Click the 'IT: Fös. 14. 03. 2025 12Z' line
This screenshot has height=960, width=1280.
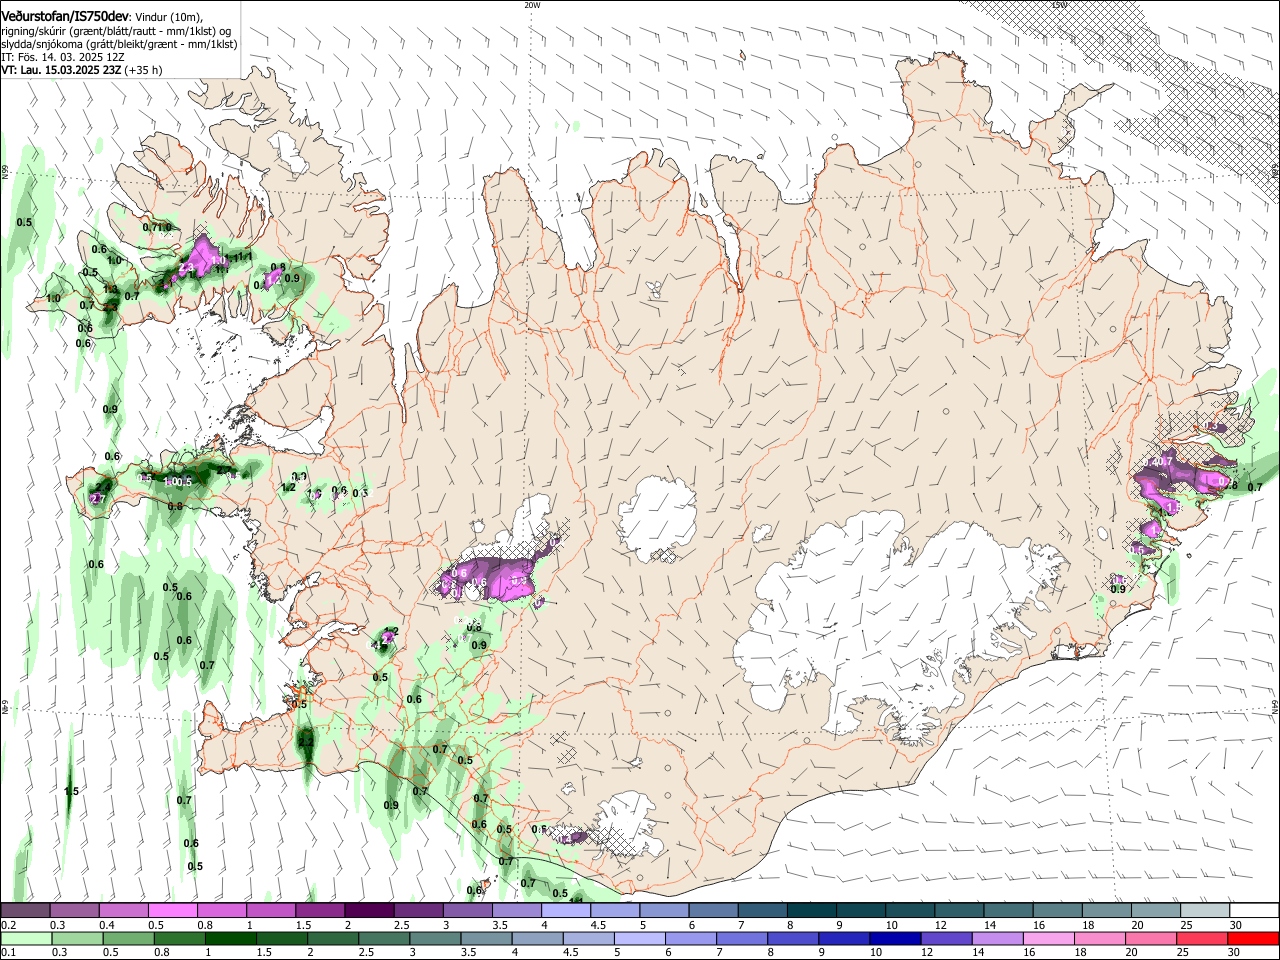tap(63, 57)
